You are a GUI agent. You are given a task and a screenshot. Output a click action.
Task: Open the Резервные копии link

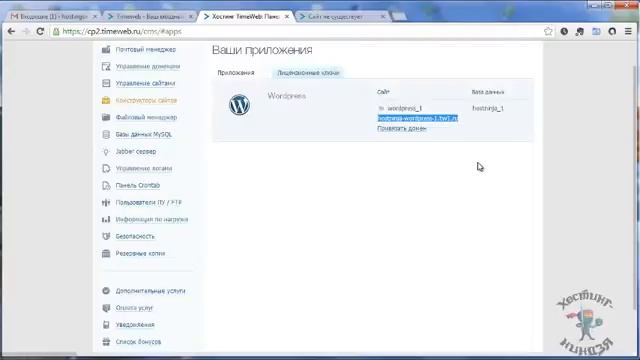pos(140,253)
